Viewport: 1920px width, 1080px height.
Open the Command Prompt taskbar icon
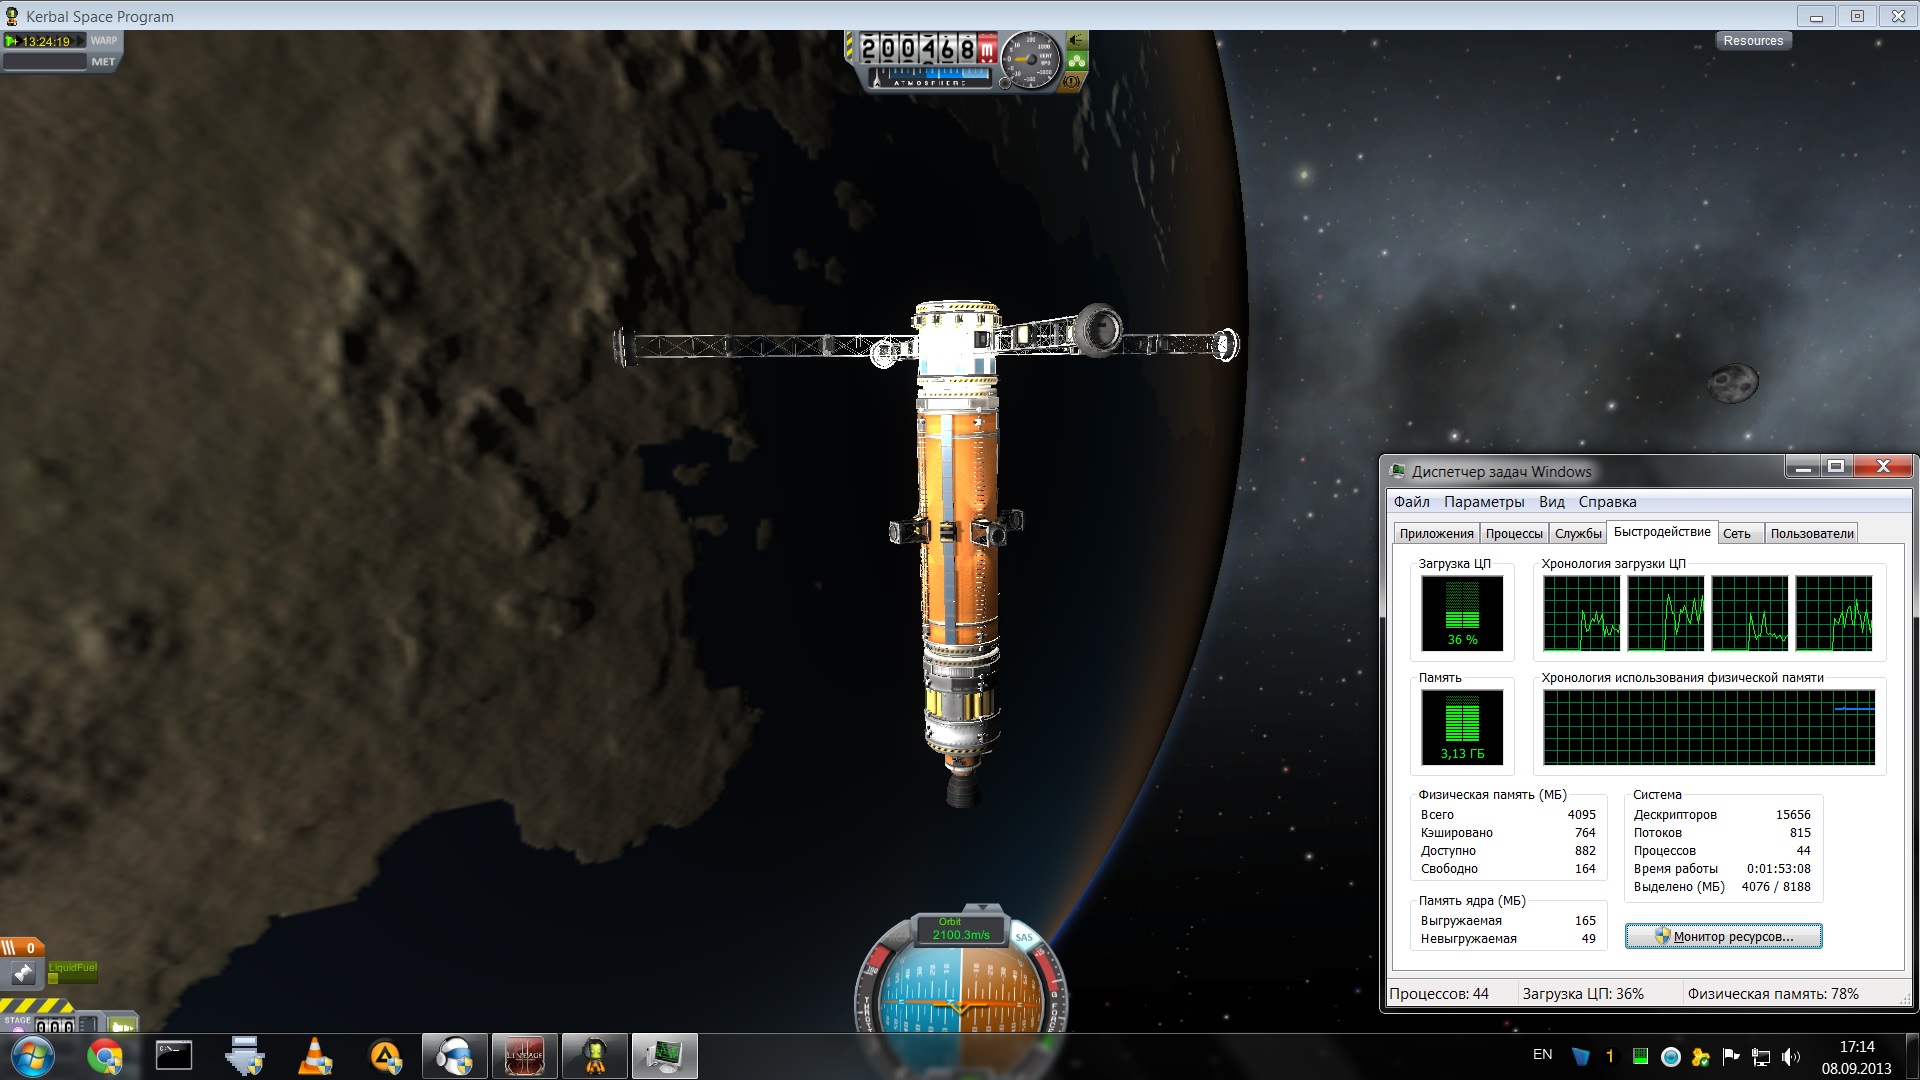tap(174, 1056)
